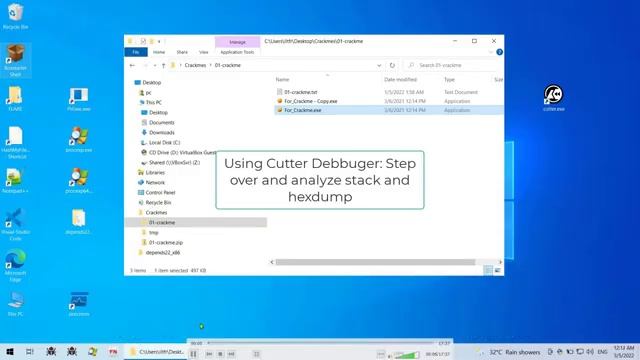Select Control Panel in navigation pane
This screenshot has width=640, height=360.
(160, 193)
